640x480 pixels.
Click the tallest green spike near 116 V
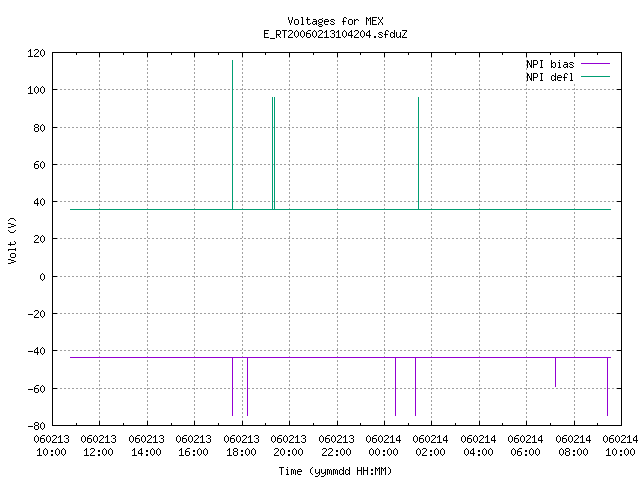click(x=233, y=135)
